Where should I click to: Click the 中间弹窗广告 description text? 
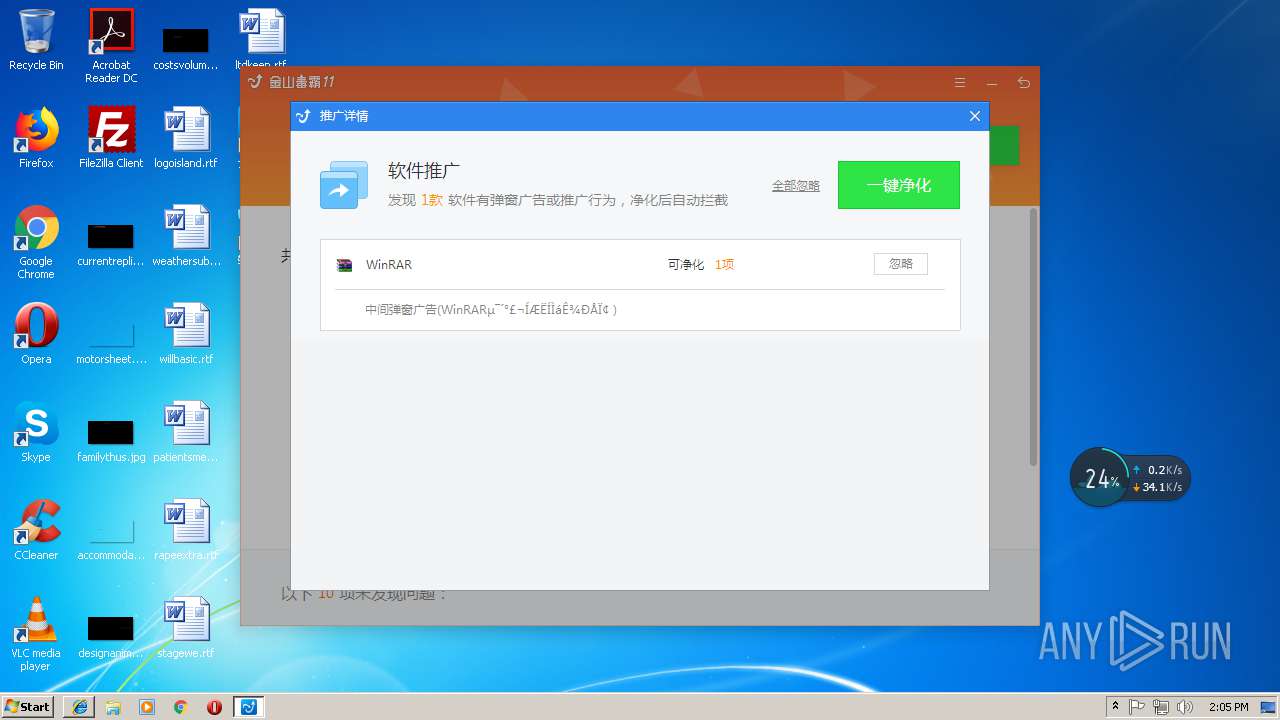(491, 310)
